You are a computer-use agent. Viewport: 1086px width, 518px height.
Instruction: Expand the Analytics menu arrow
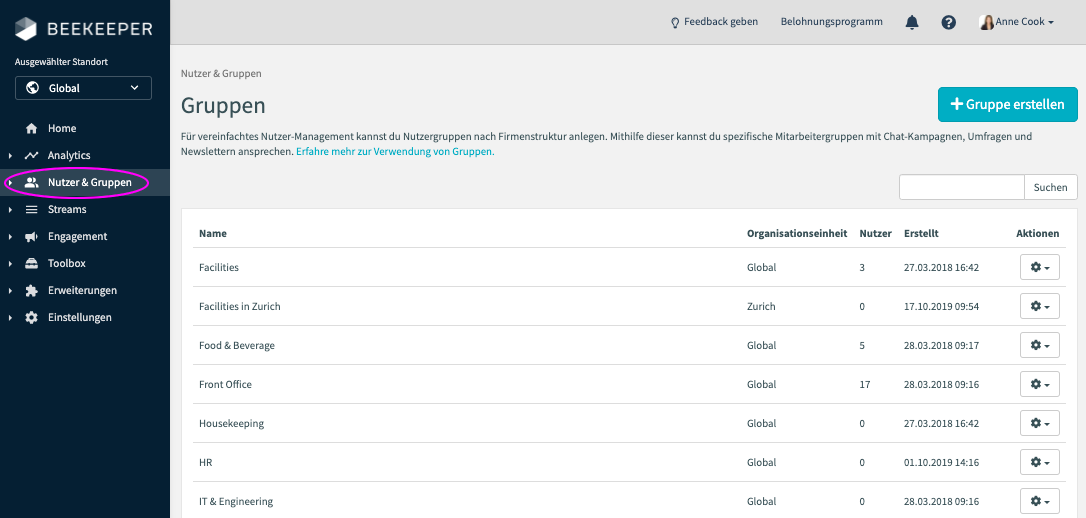point(10,156)
